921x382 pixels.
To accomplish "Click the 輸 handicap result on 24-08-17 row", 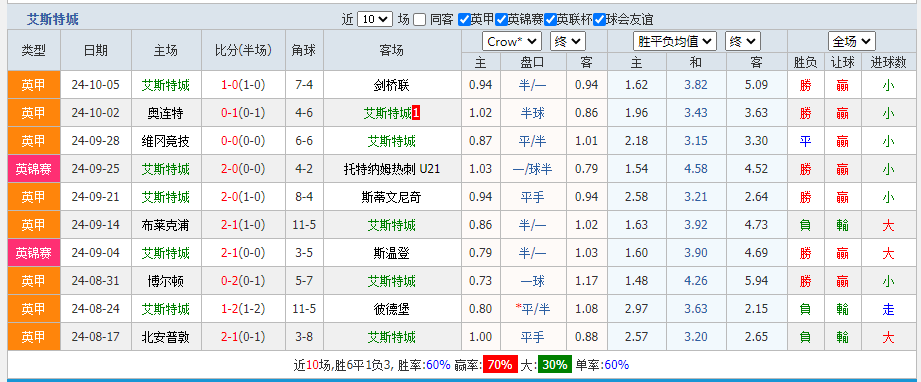I will tap(843, 337).
